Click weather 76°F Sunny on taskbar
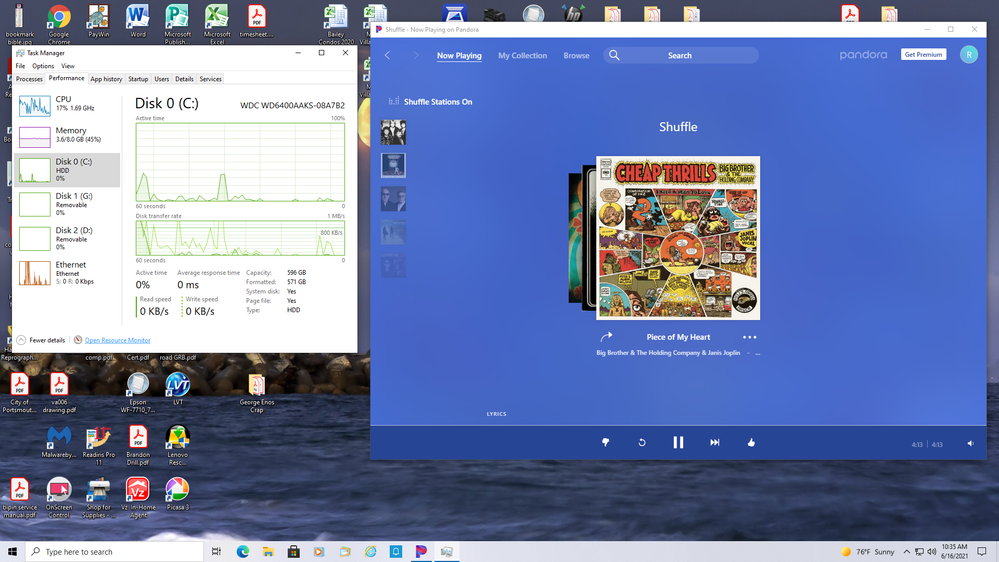 [x=868, y=552]
